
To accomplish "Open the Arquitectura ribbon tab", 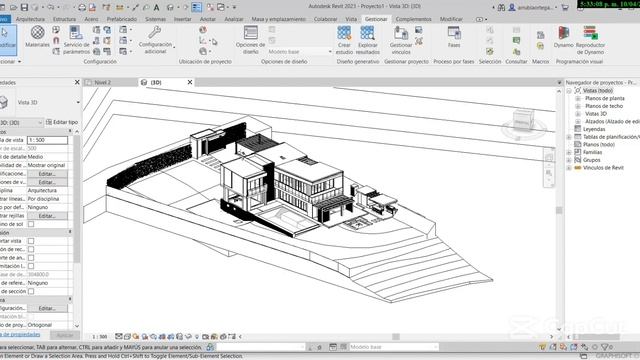I will (x=30, y=19).
